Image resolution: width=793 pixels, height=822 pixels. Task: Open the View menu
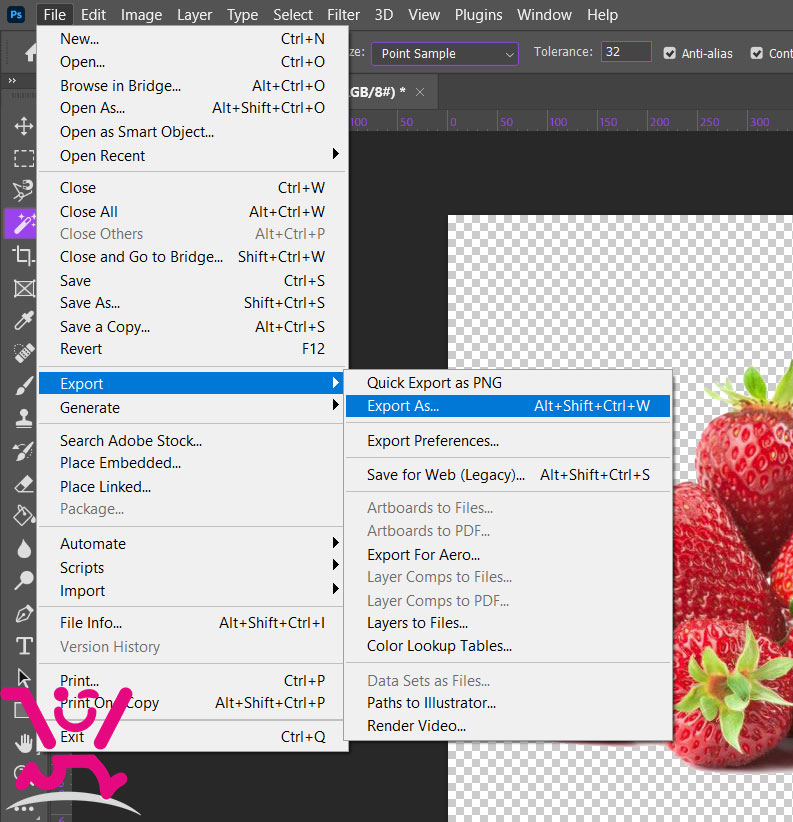coord(424,15)
